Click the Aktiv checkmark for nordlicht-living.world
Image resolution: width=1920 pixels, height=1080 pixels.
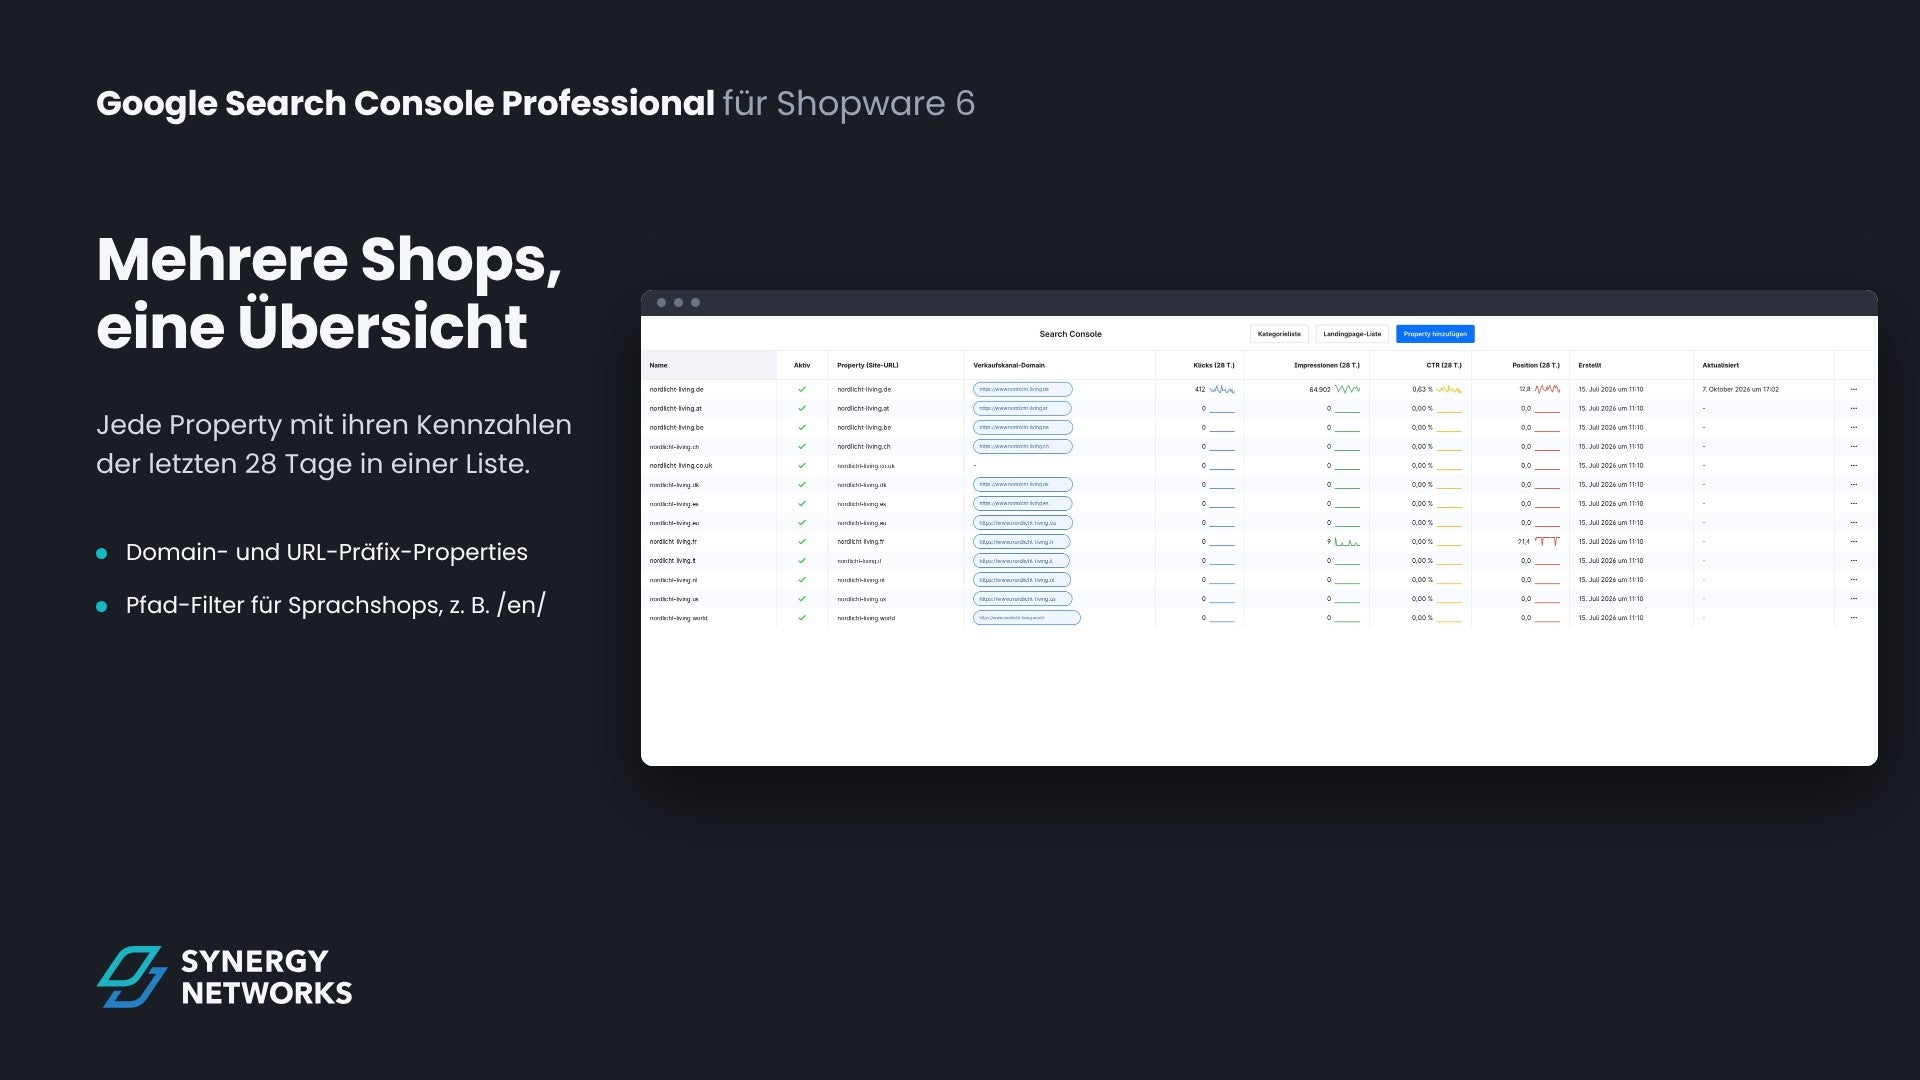click(802, 617)
